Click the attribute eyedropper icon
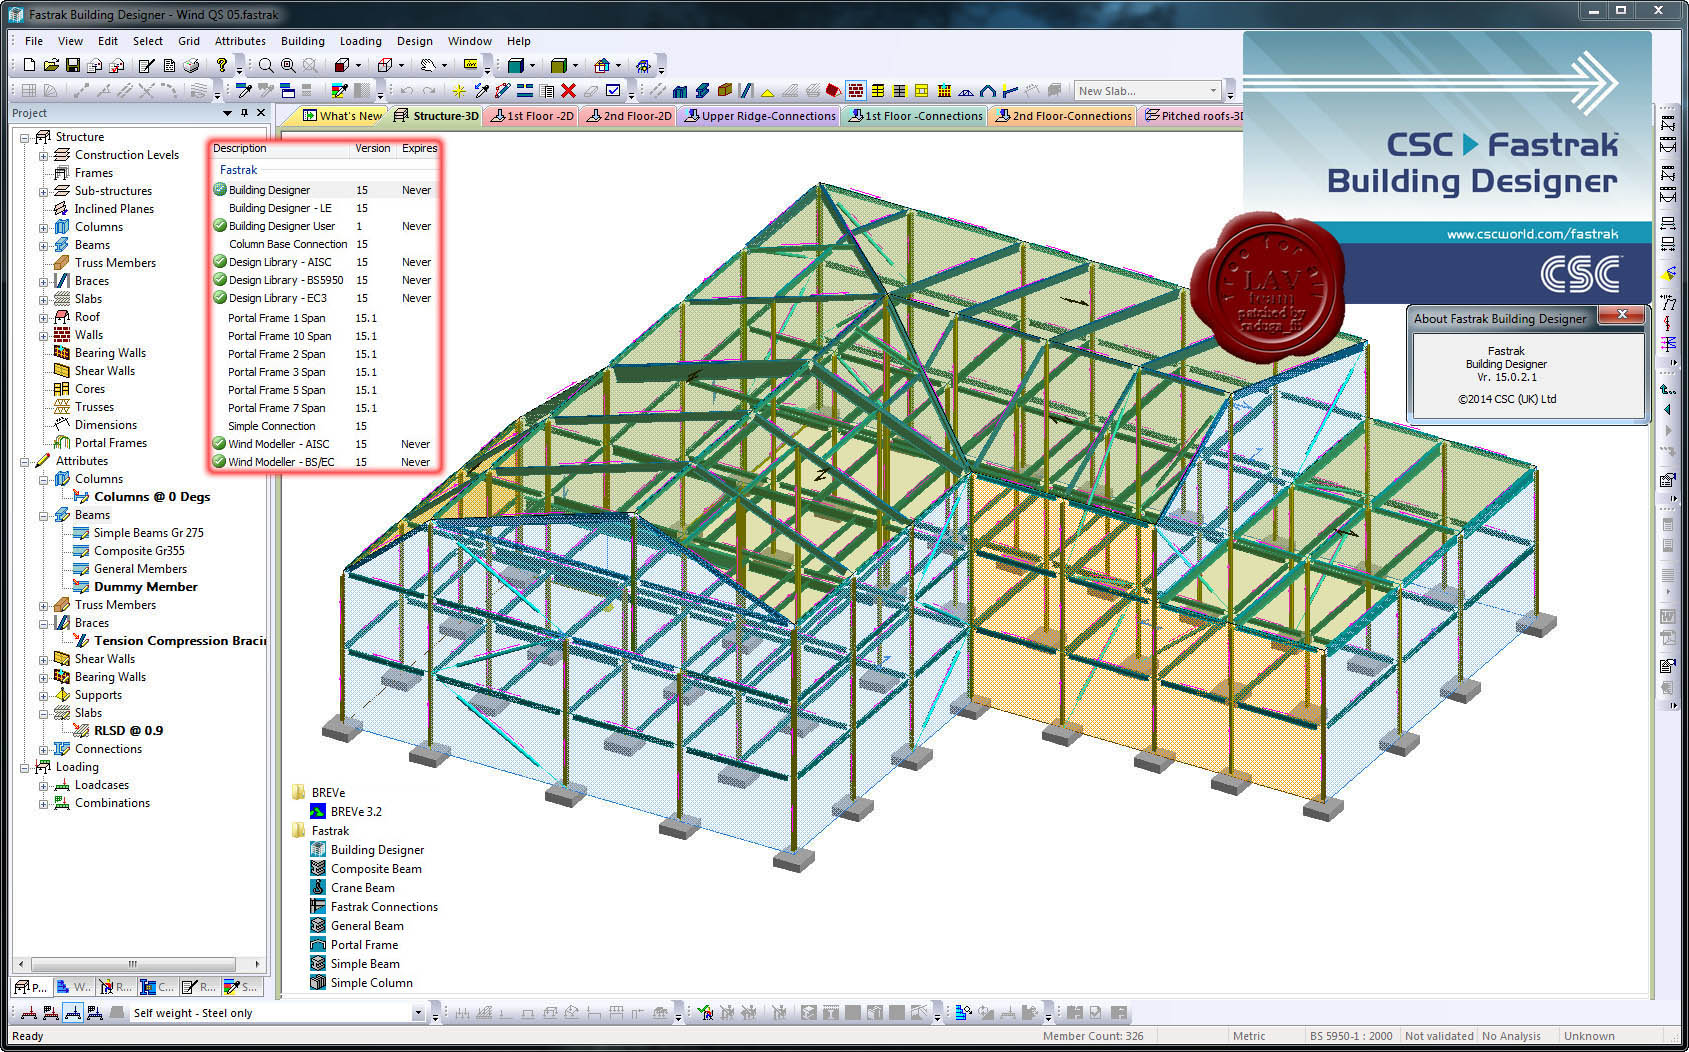 pos(244,91)
